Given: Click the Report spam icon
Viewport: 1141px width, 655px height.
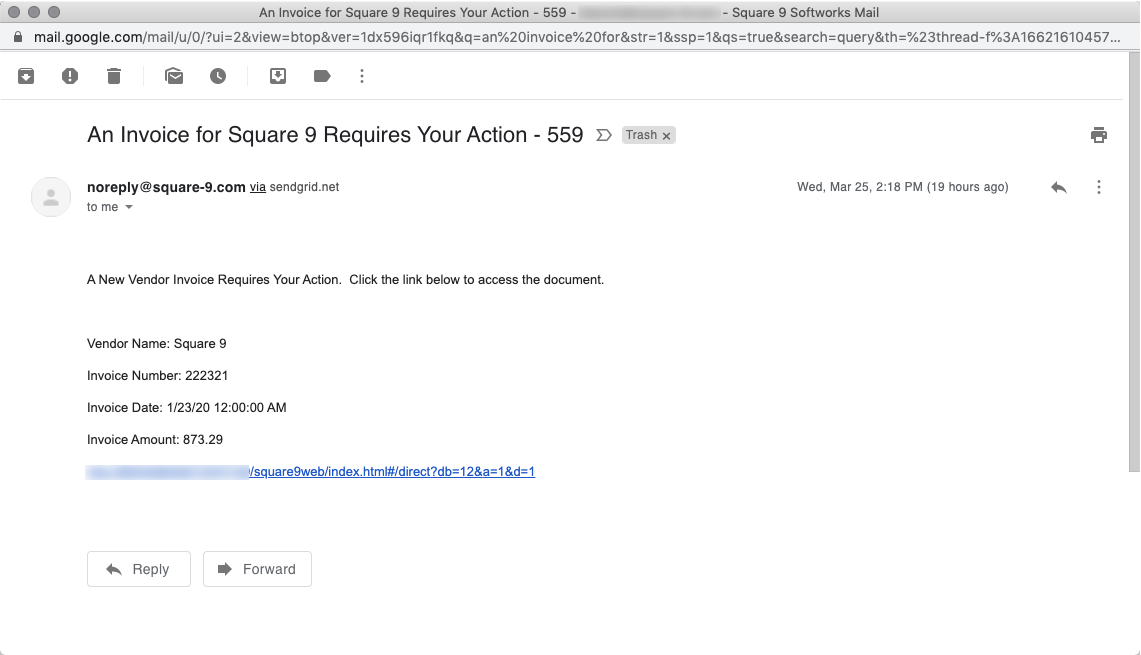Looking at the screenshot, I should tap(70, 76).
